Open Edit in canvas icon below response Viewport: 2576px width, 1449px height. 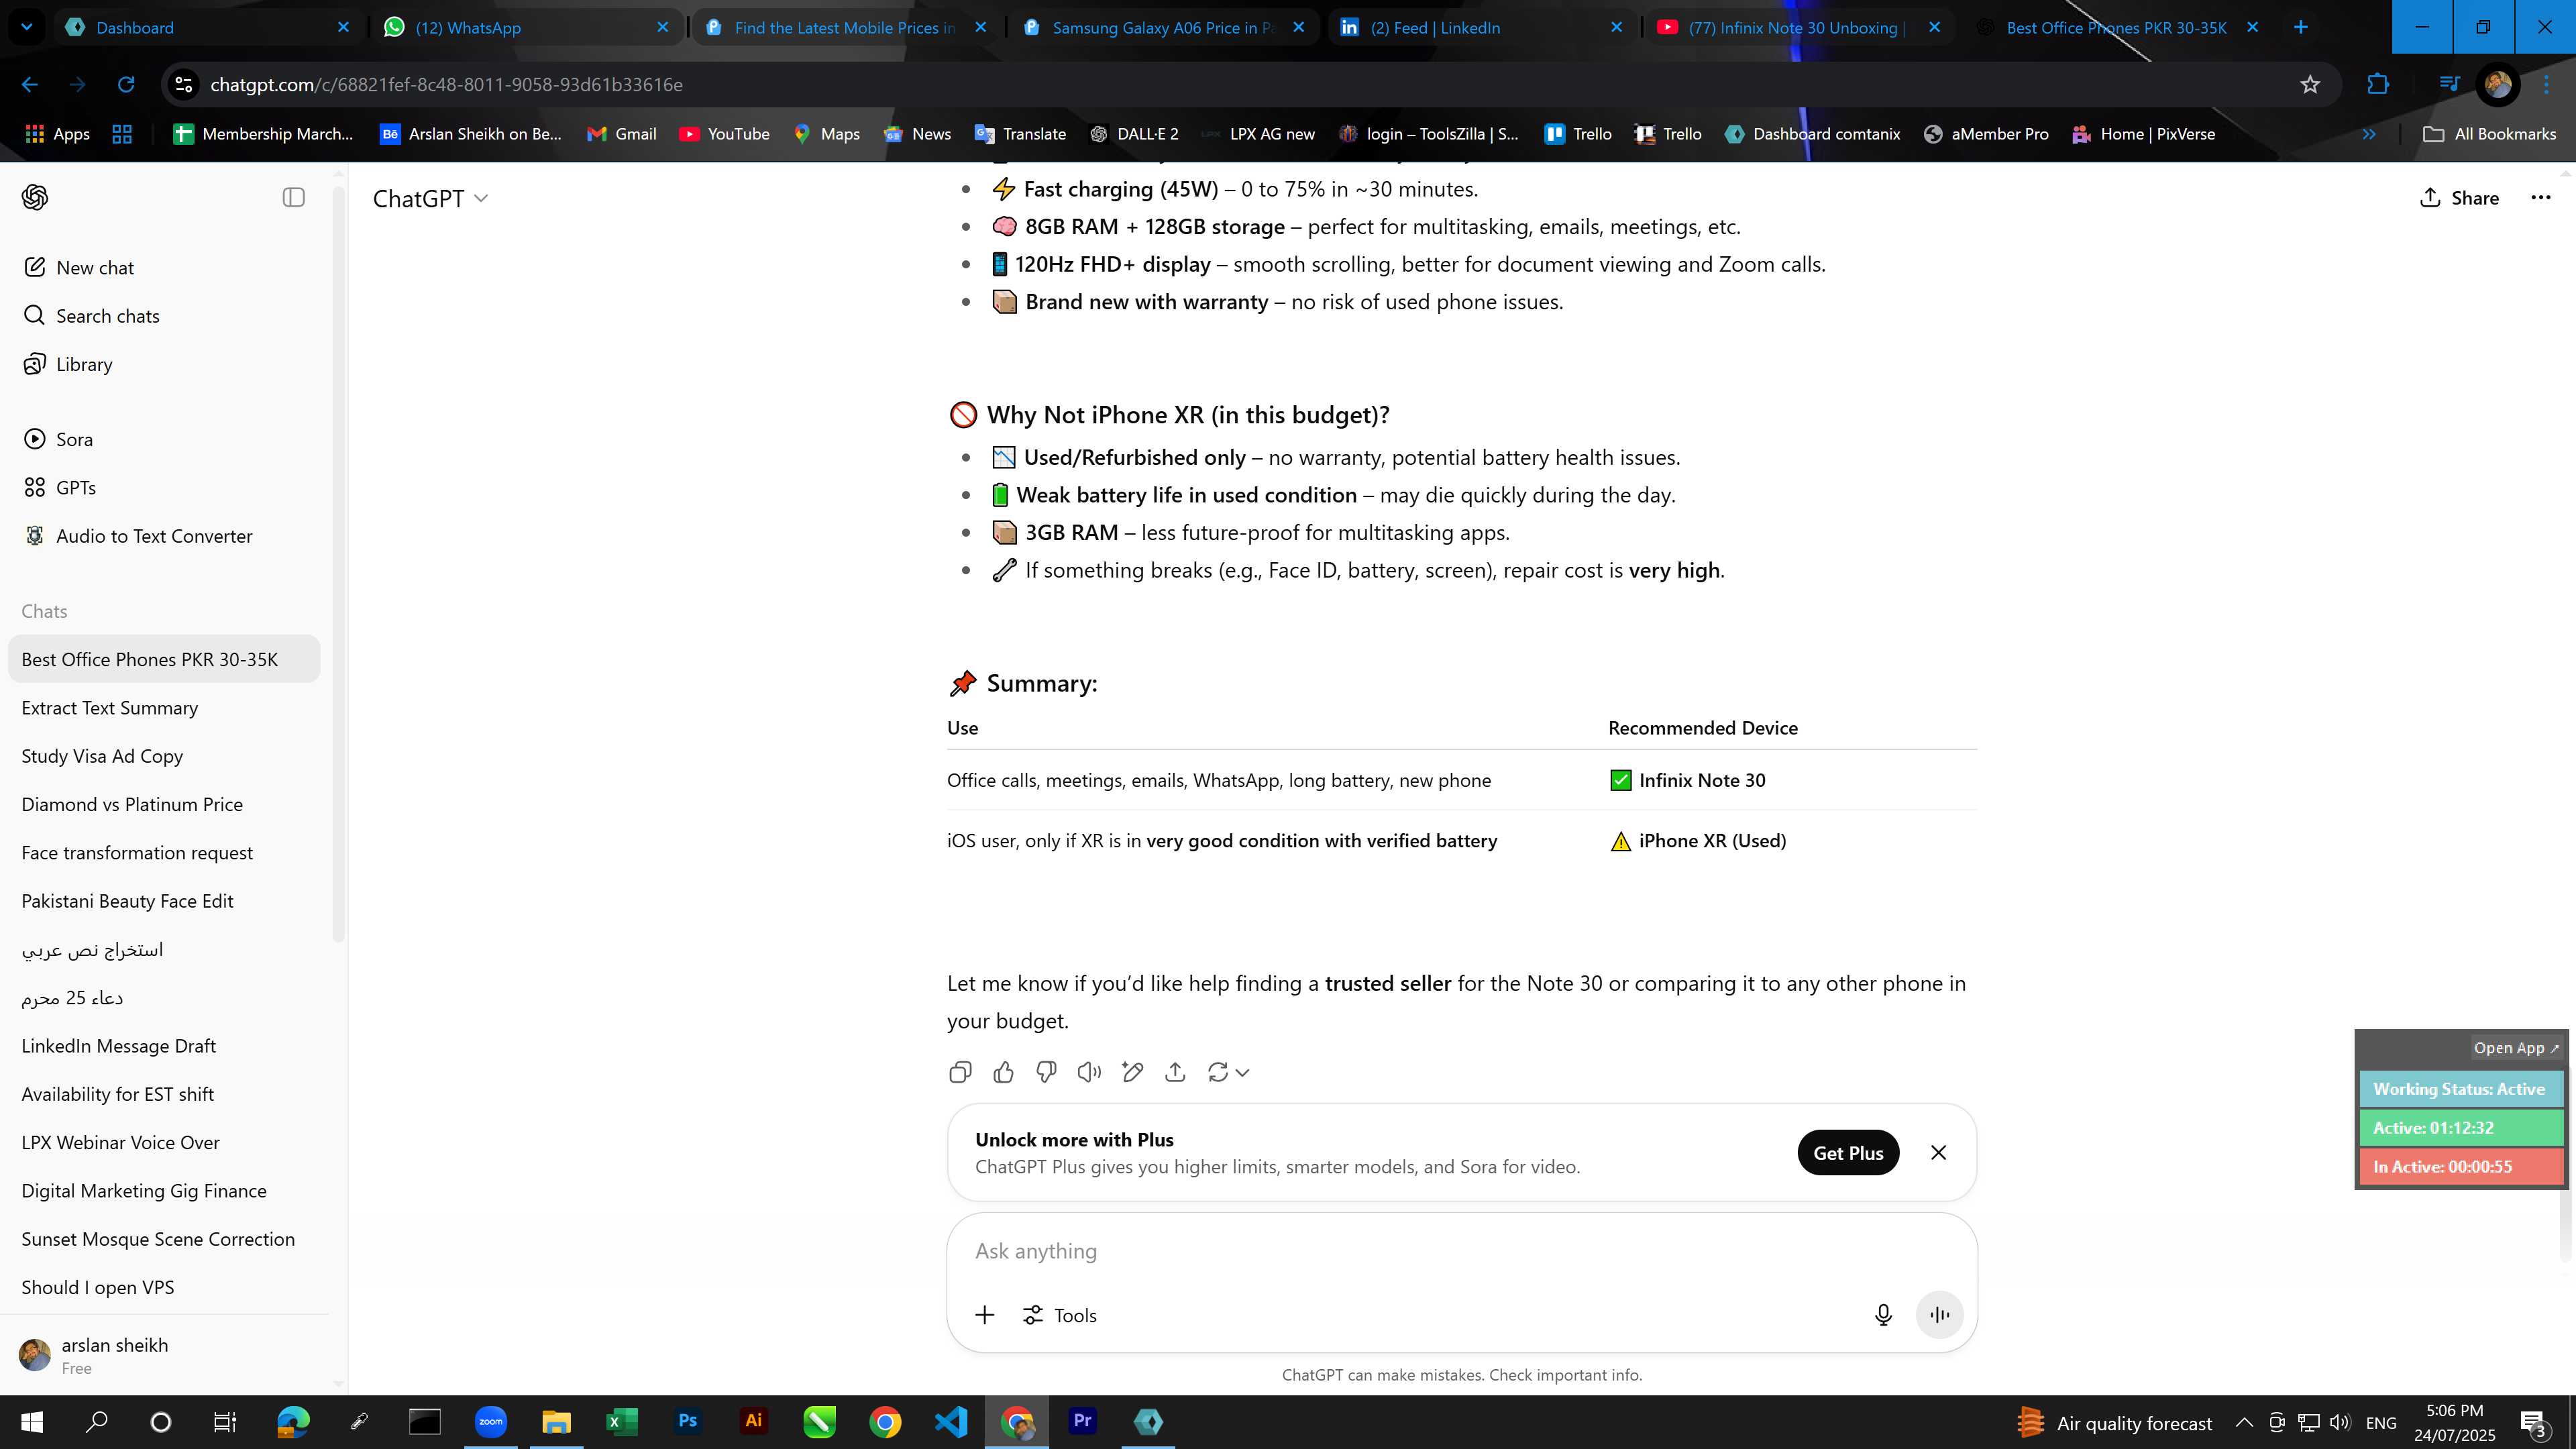[1132, 1072]
